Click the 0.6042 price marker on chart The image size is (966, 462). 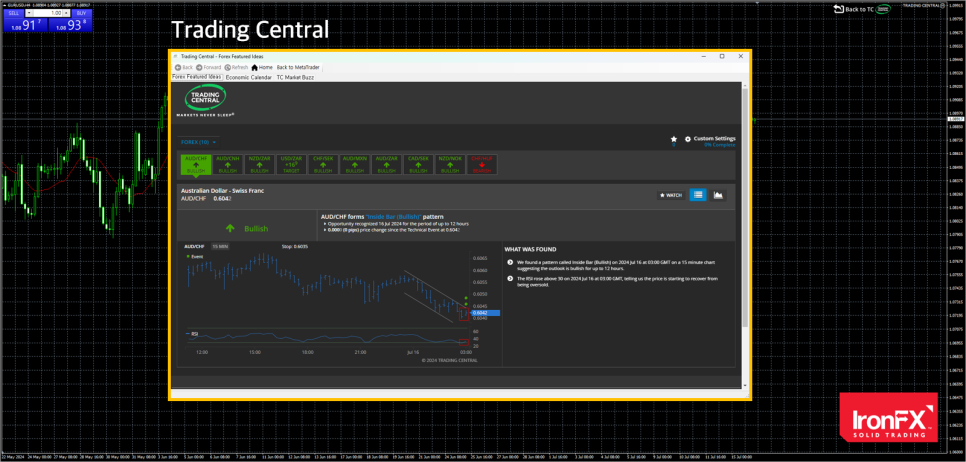coord(485,313)
